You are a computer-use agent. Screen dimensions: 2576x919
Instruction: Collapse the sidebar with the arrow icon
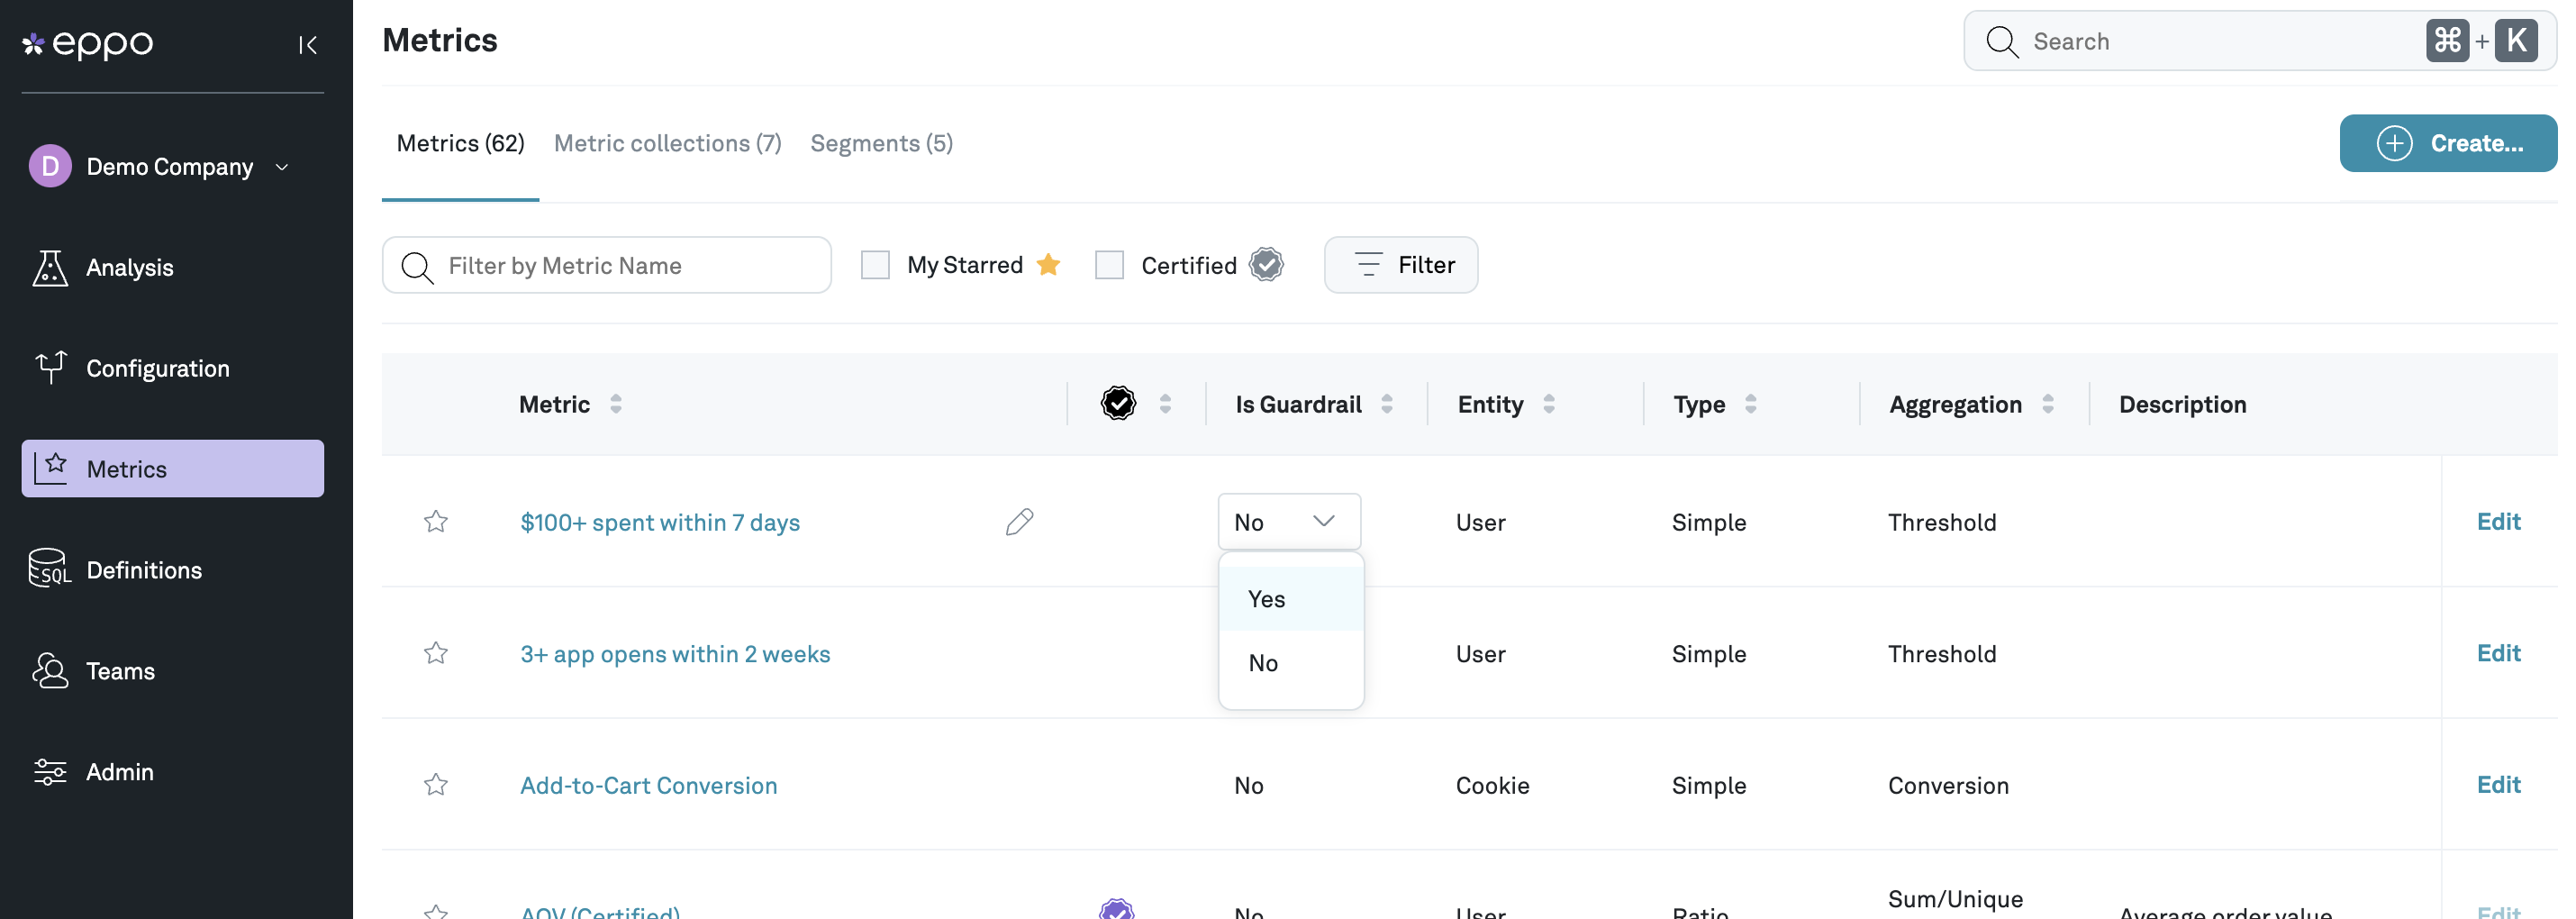point(307,45)
